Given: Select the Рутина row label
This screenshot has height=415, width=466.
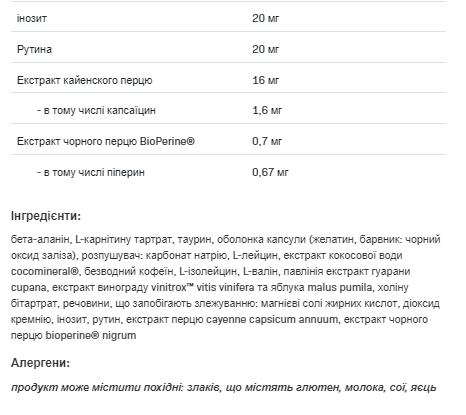Looking at the screenshot, I should click(34, 49).
